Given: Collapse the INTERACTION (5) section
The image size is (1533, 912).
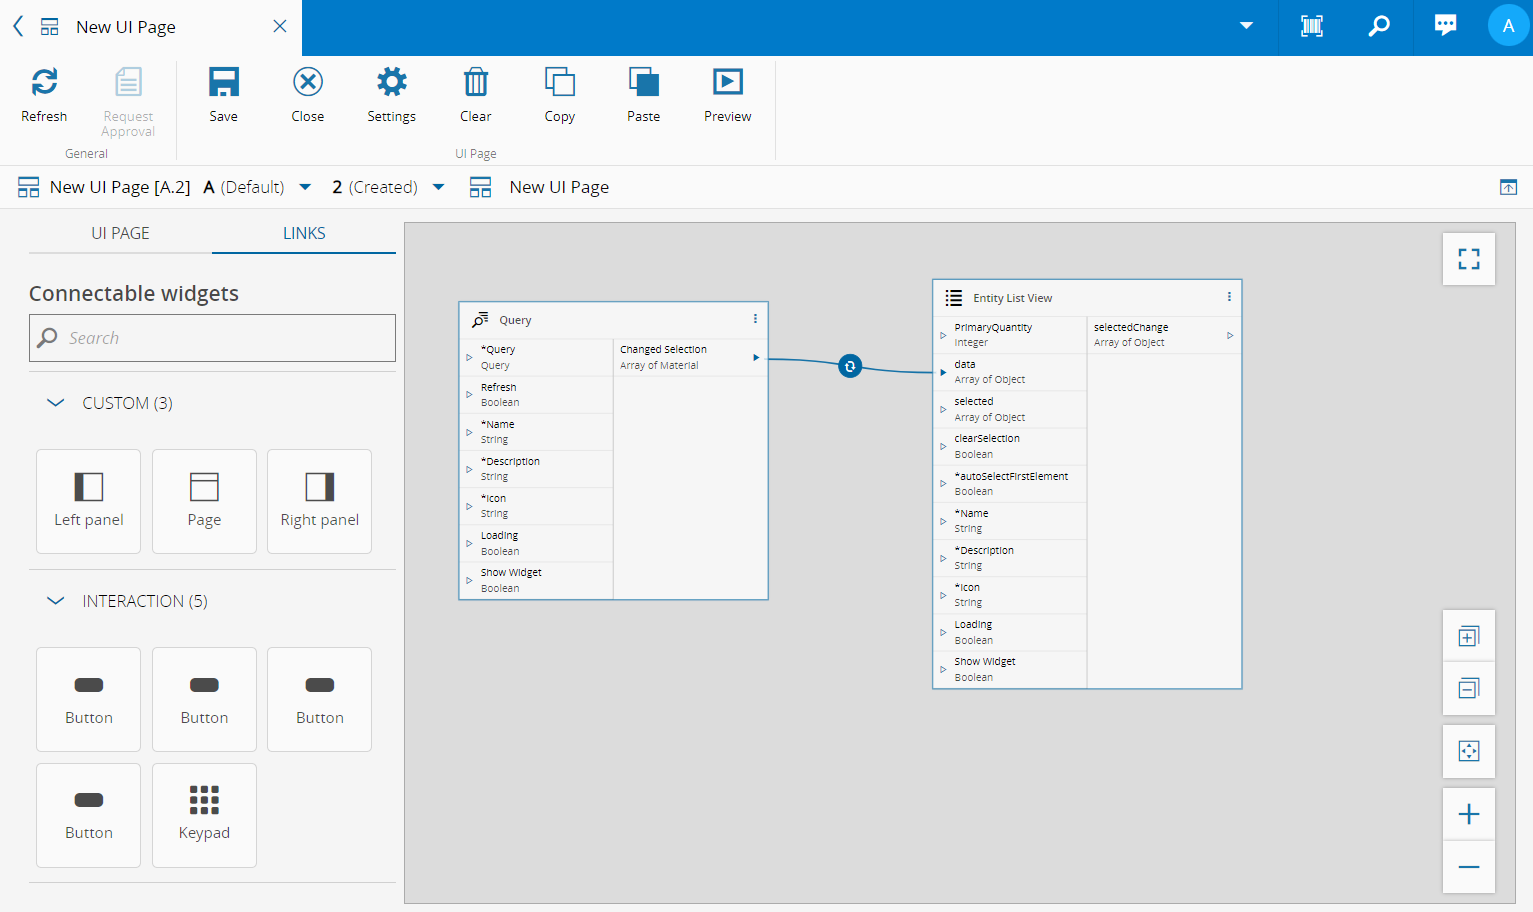Looking at the screenshot, I should [x=56, y=601].
